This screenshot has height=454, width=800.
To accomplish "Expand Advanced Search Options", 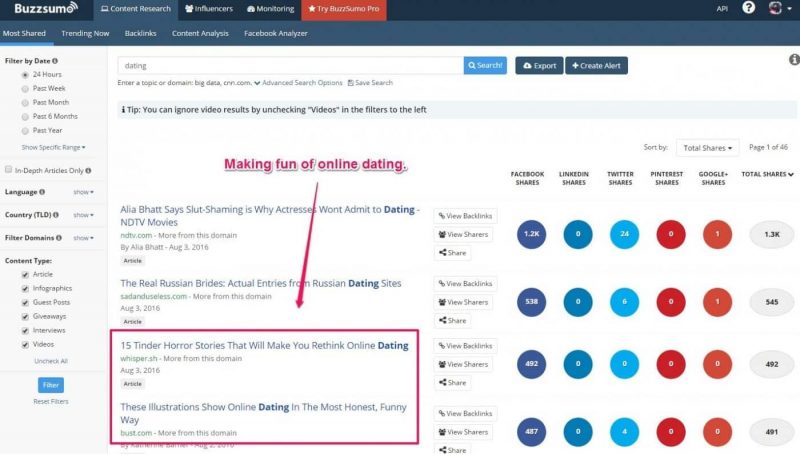I will tap(298, 83).
